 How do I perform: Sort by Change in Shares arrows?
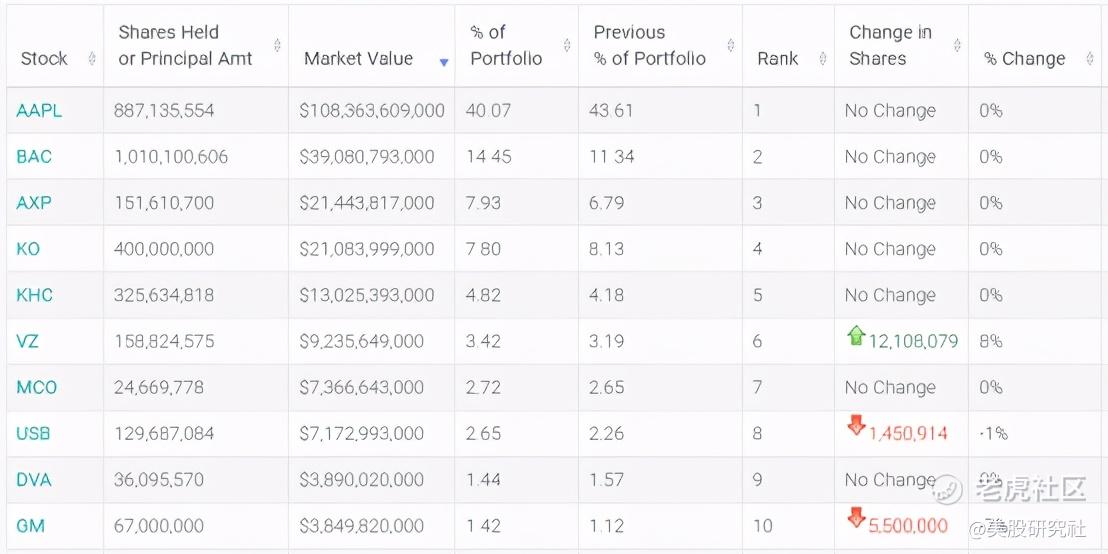957,46
